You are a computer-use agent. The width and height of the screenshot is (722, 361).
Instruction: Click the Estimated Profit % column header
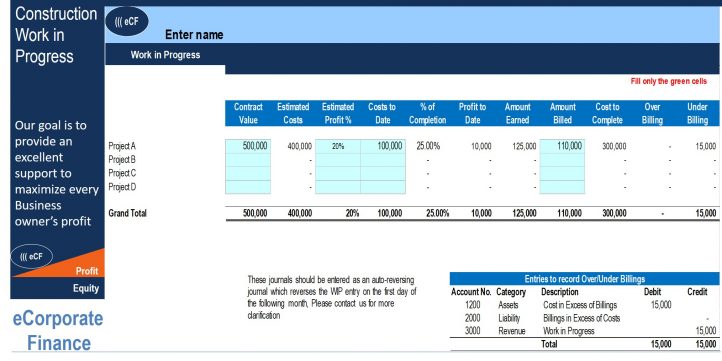point(338,113)
